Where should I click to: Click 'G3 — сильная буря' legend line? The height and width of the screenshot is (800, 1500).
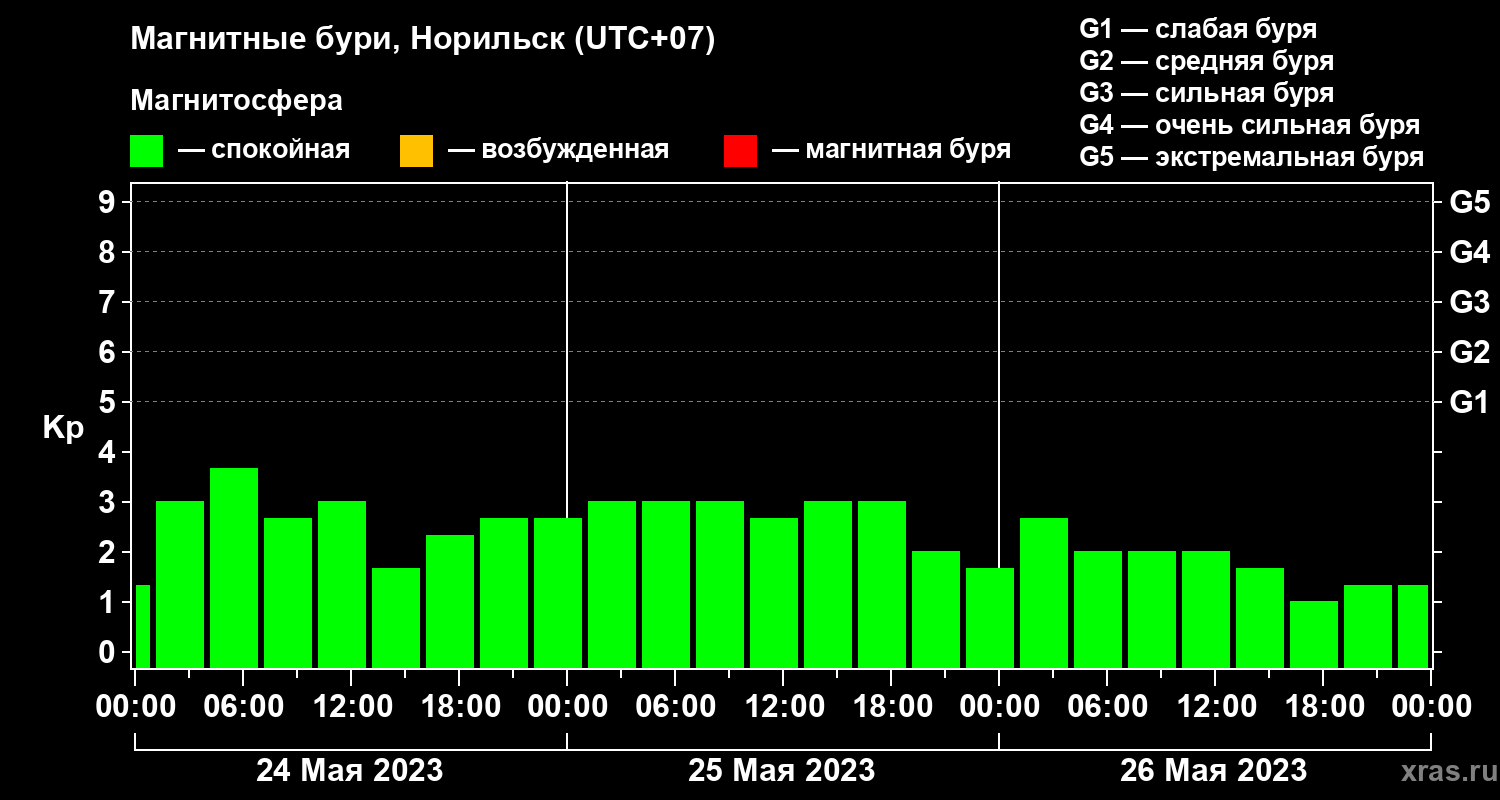[x=1206, y=93]
